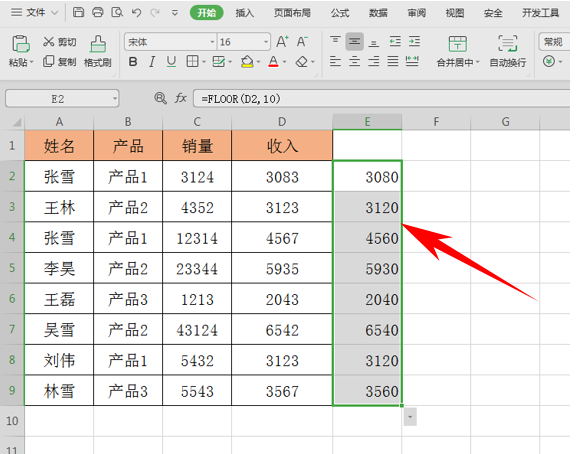Click the 自动换行 (Wrap Text) button
The image size is (580, 454).
coord(508,52)
